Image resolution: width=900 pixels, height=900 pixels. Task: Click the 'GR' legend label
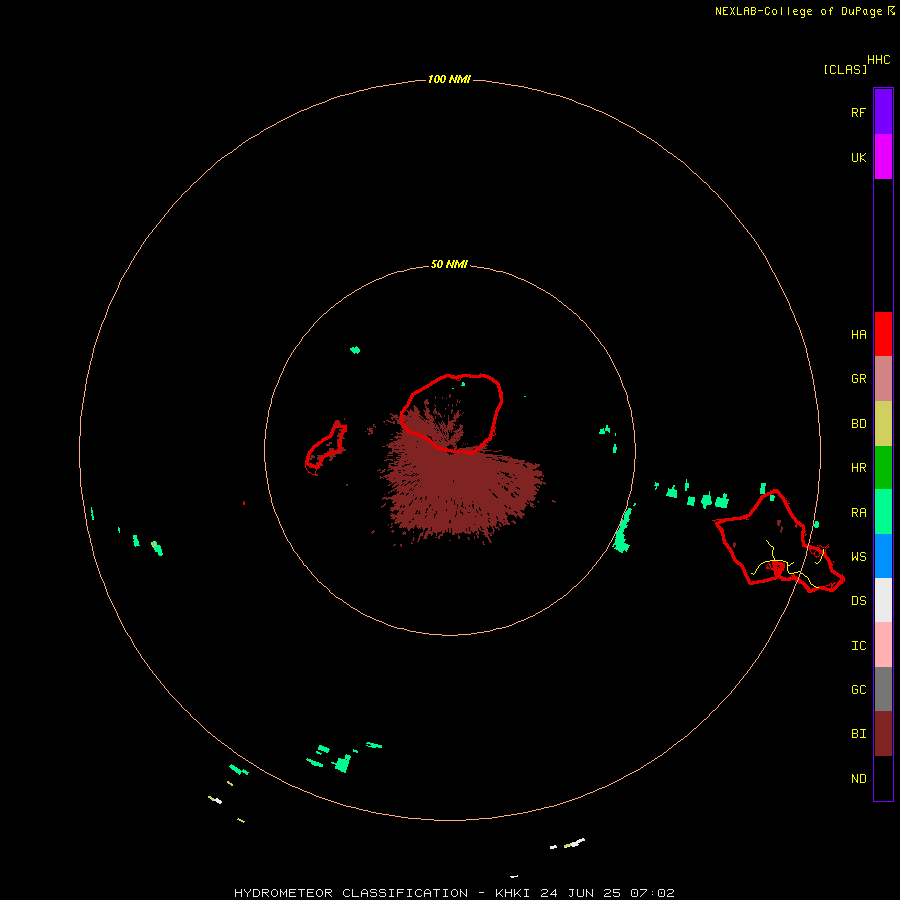coord(858,379)
